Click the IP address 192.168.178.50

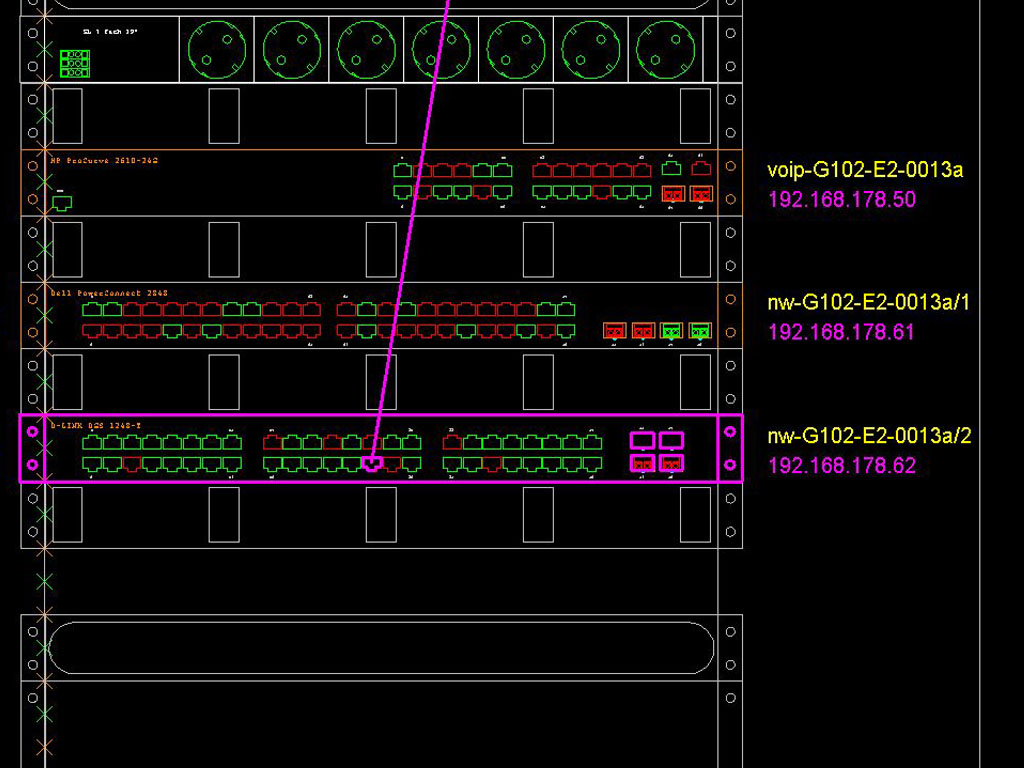(842, 199)
